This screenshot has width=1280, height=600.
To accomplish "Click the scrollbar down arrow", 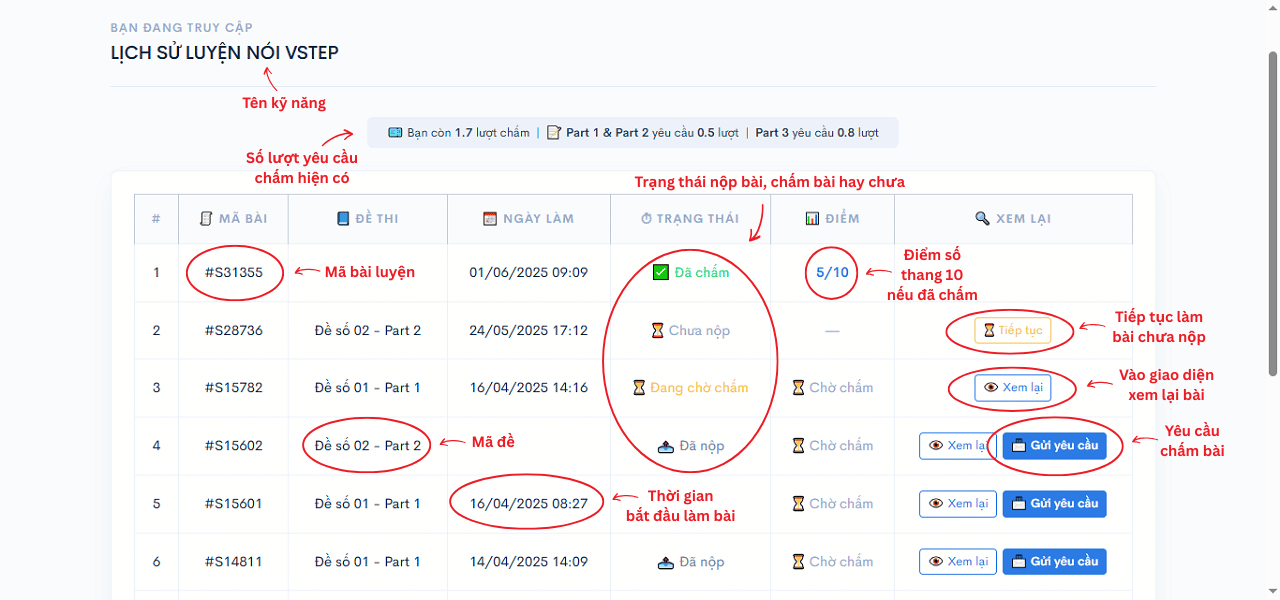I will 1272,592.
